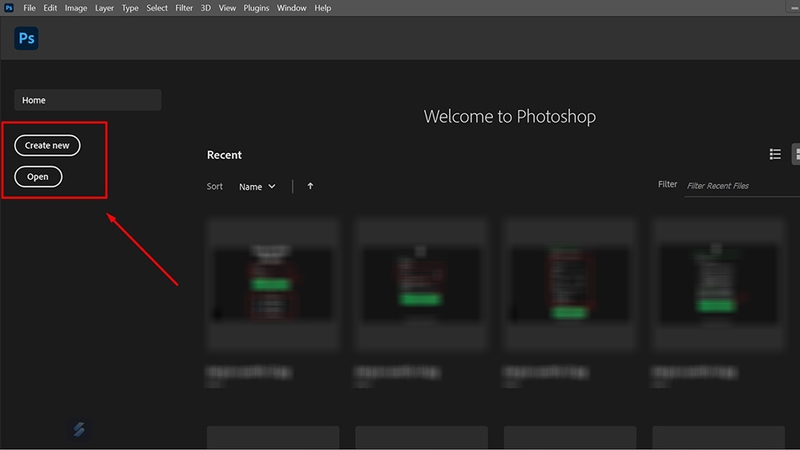Click the Filter Recent Files field

pyautogui.click(x=742, y=186)
